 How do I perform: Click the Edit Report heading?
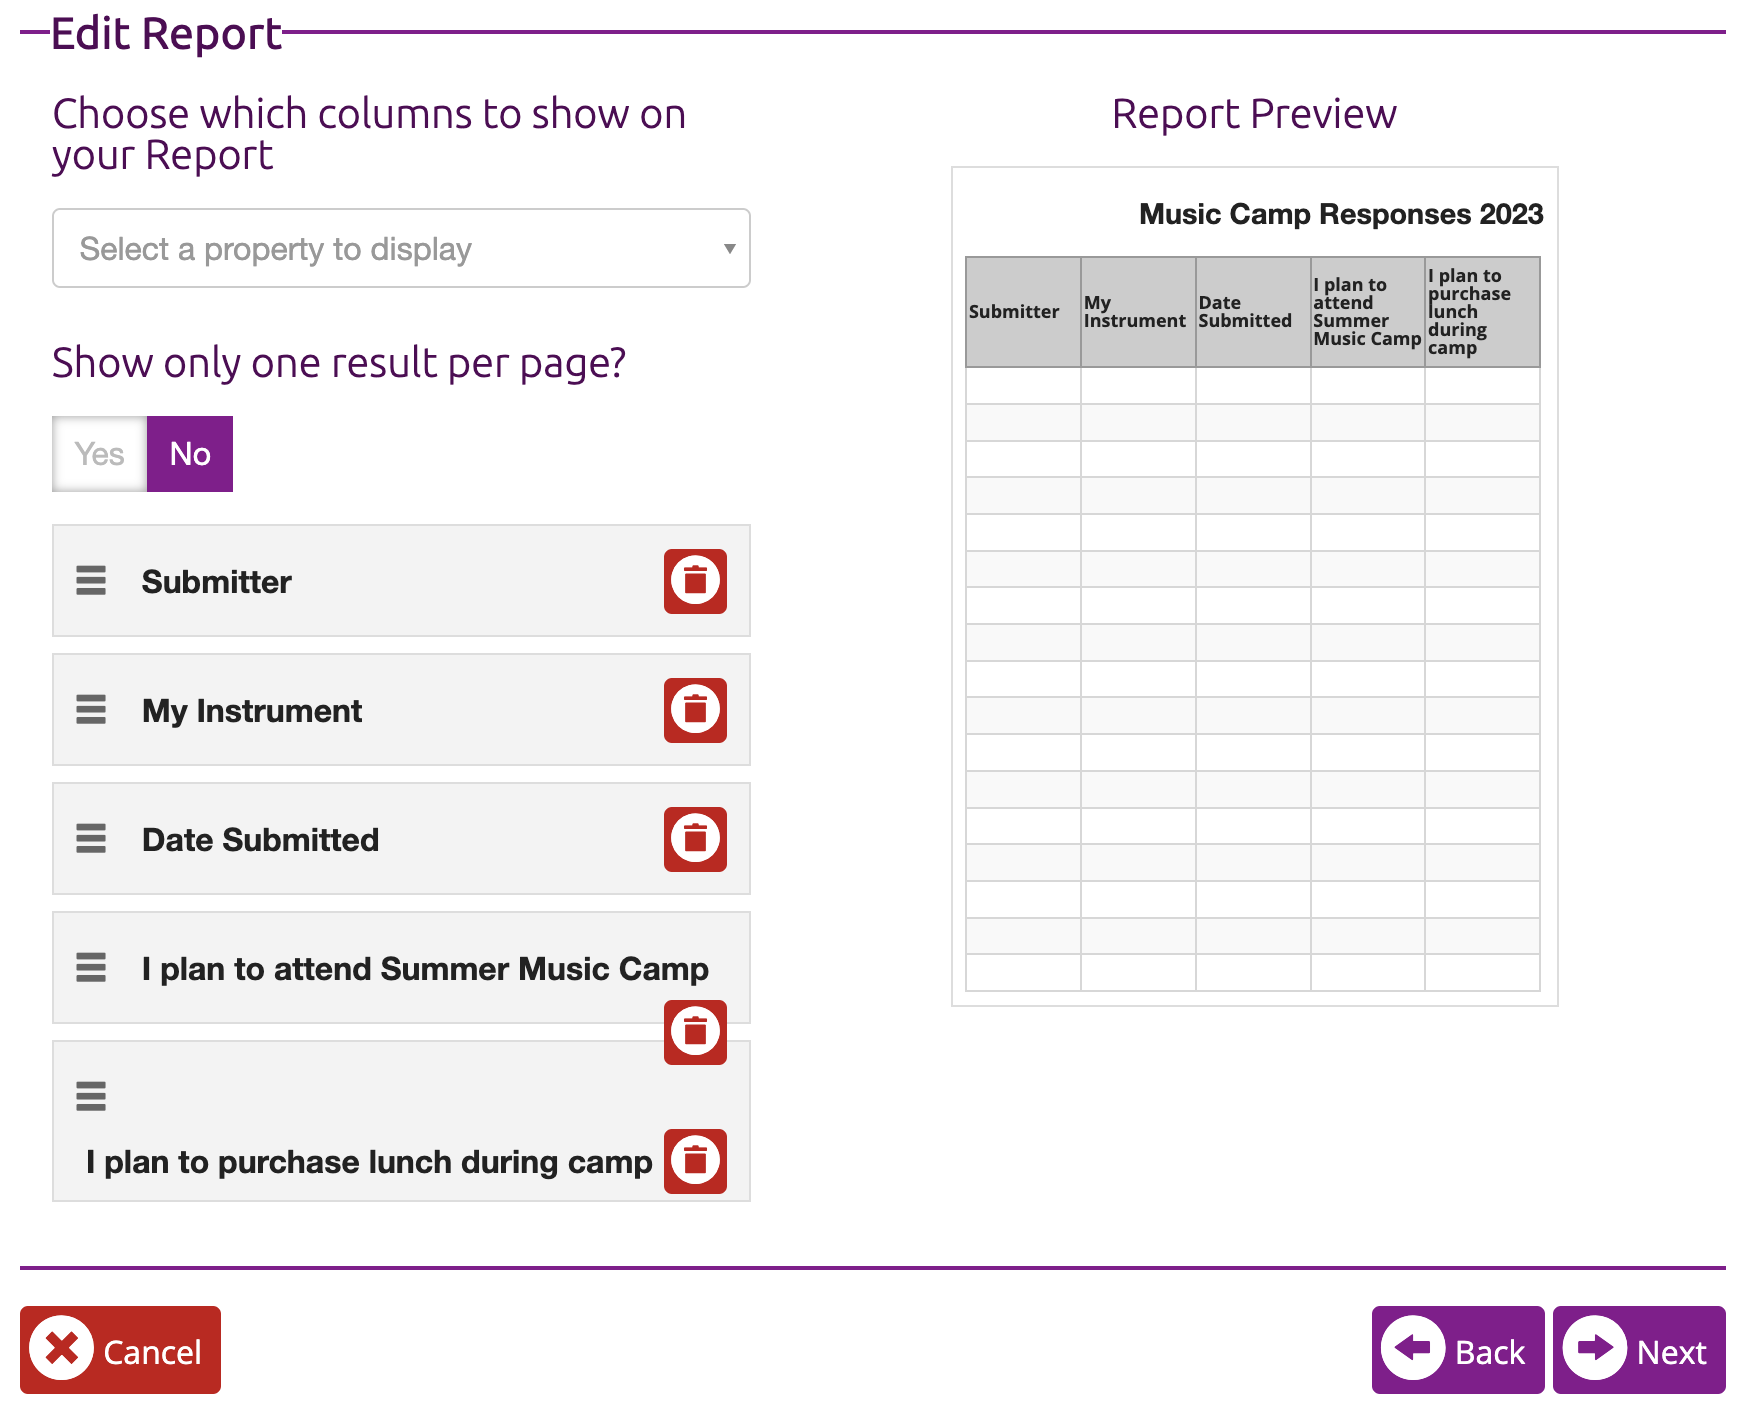pos(166,33)
